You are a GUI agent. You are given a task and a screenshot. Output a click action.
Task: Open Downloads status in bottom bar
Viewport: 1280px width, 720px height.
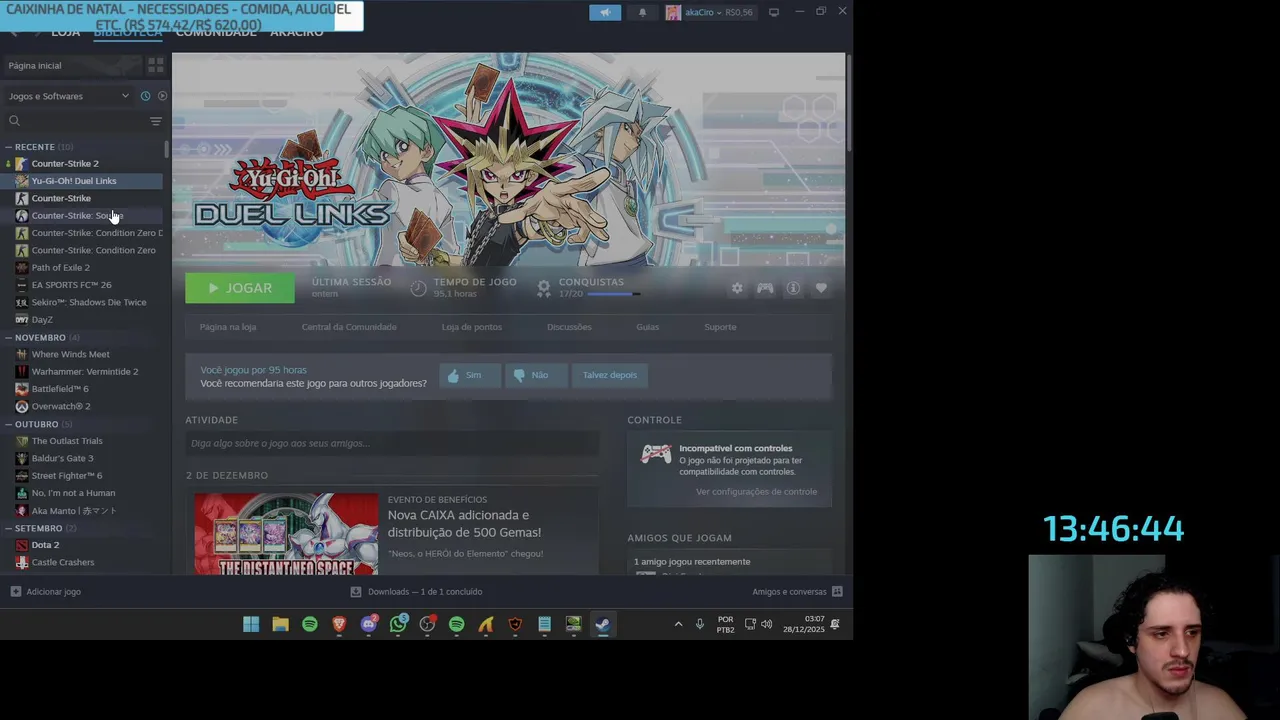[x=416, y=591]
